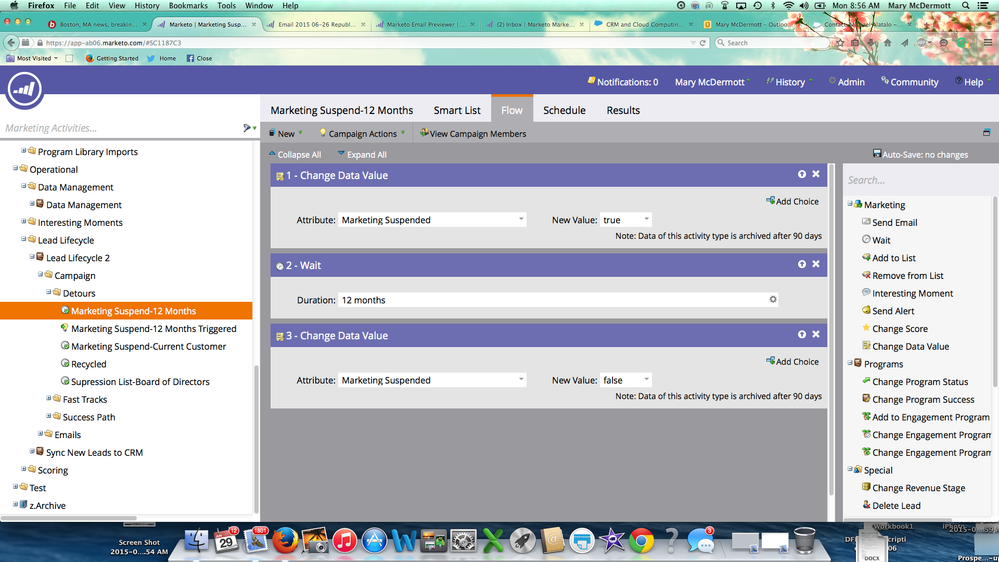Open the Community link
Screen dimensions: 999x562
909,82
